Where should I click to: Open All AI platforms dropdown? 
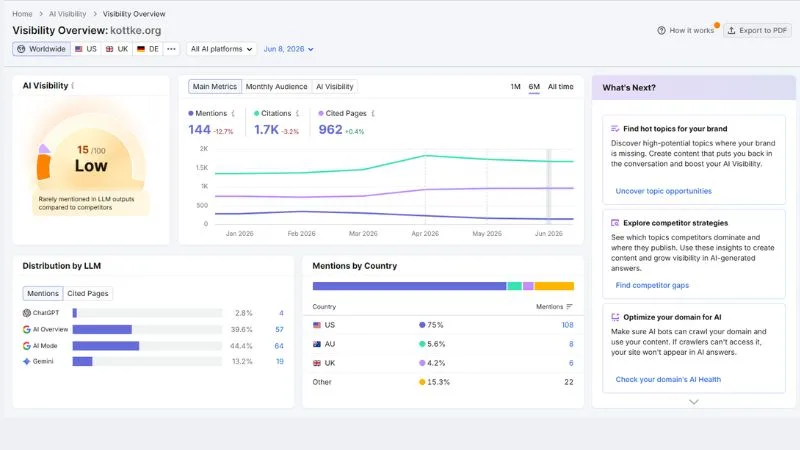pyautogui.click(x=221, y=49)
